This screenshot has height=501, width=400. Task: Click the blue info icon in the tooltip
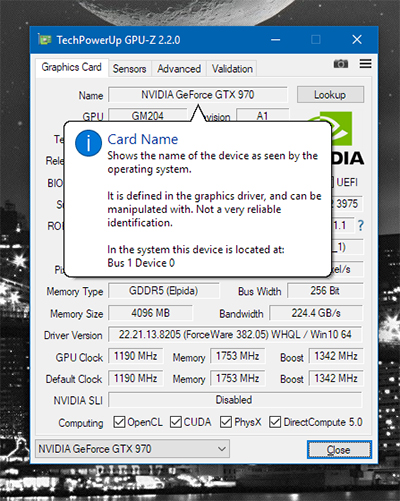88,143
